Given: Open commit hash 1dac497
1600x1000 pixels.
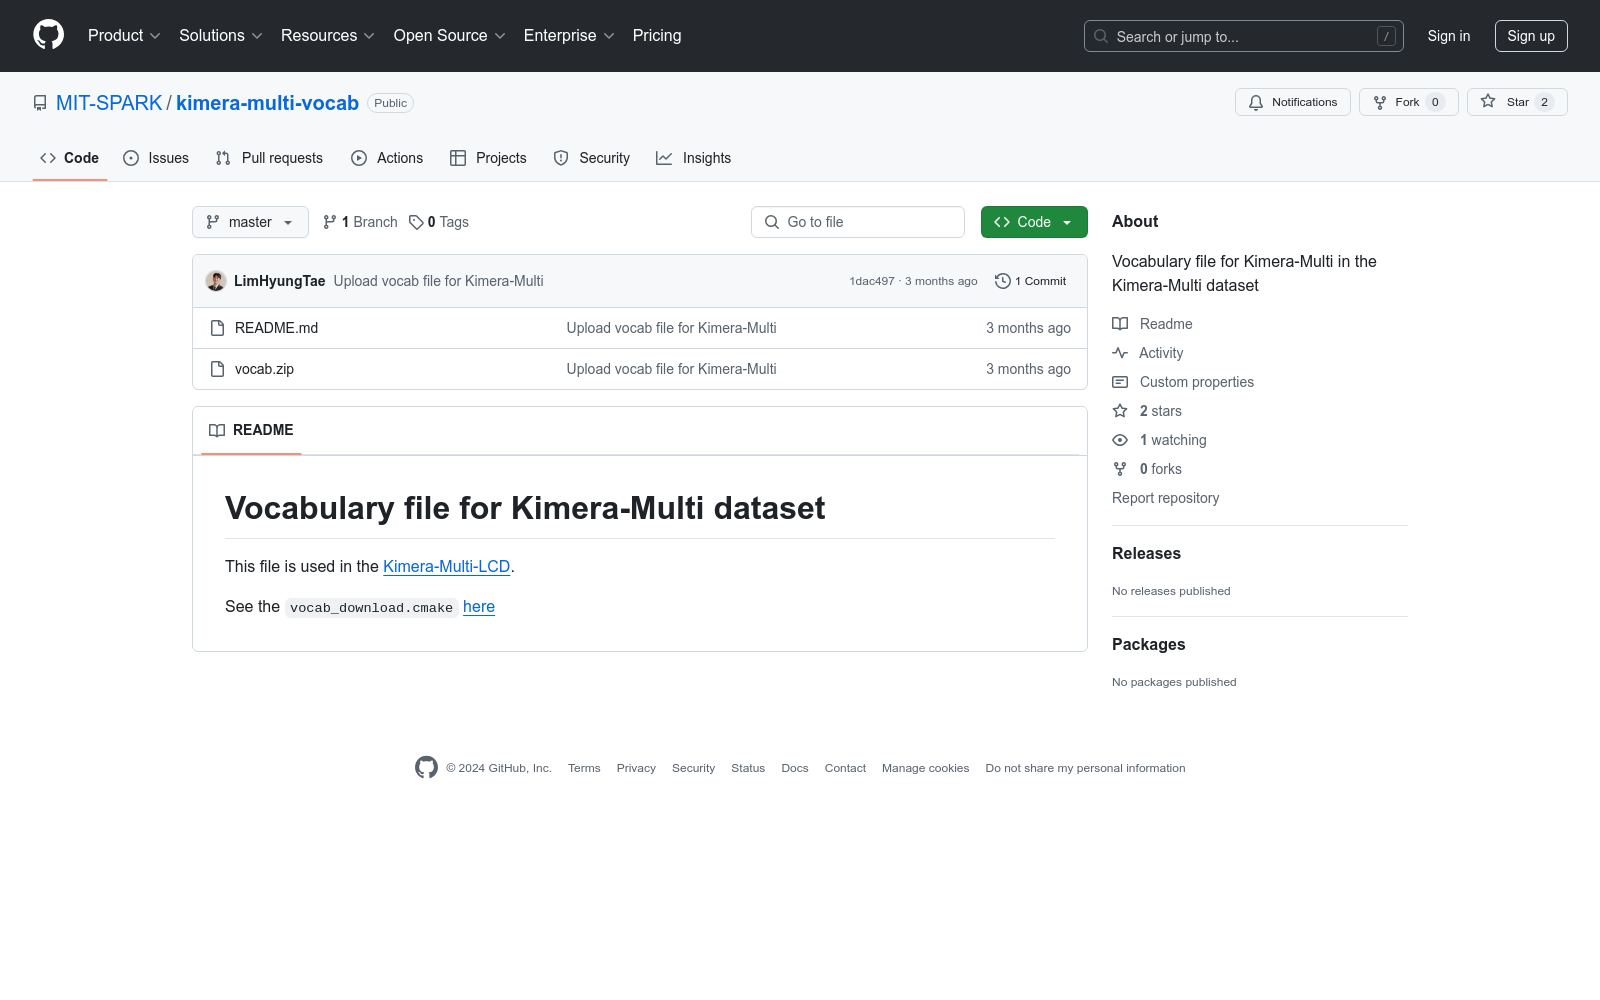Looking at the screenshot, I should pyautogui.click(x=872, y=281).
